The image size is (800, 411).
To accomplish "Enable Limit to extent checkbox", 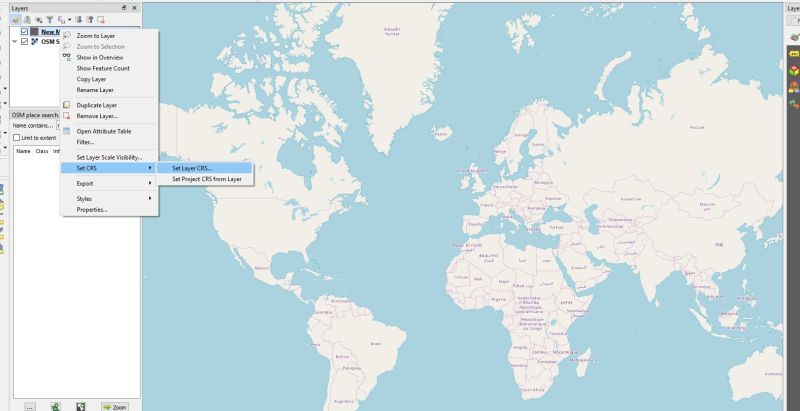I will 16,138.
